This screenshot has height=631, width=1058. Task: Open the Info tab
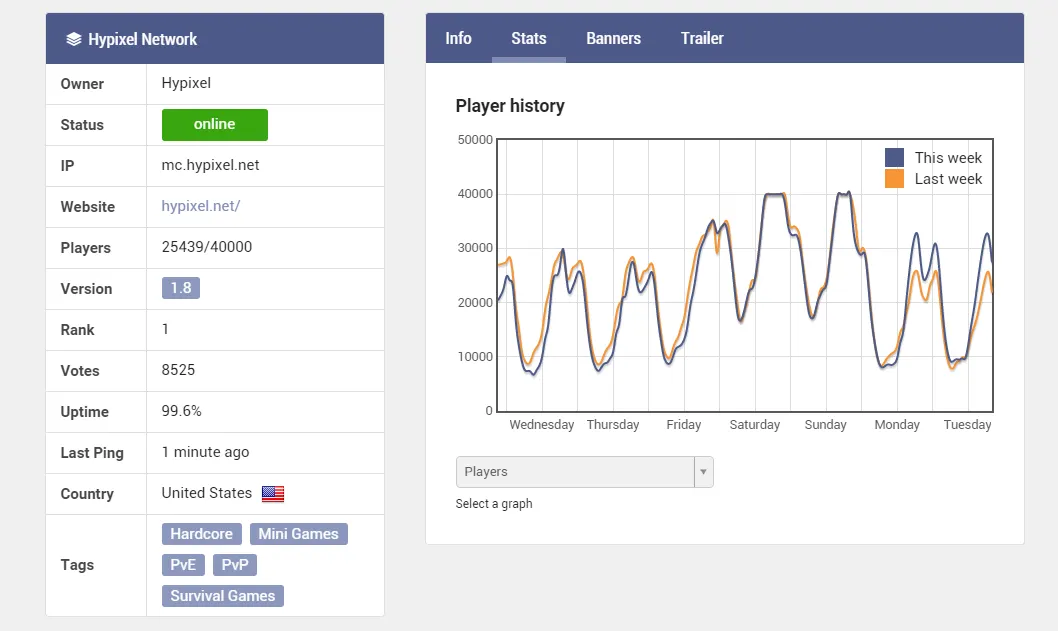point(458,38)
